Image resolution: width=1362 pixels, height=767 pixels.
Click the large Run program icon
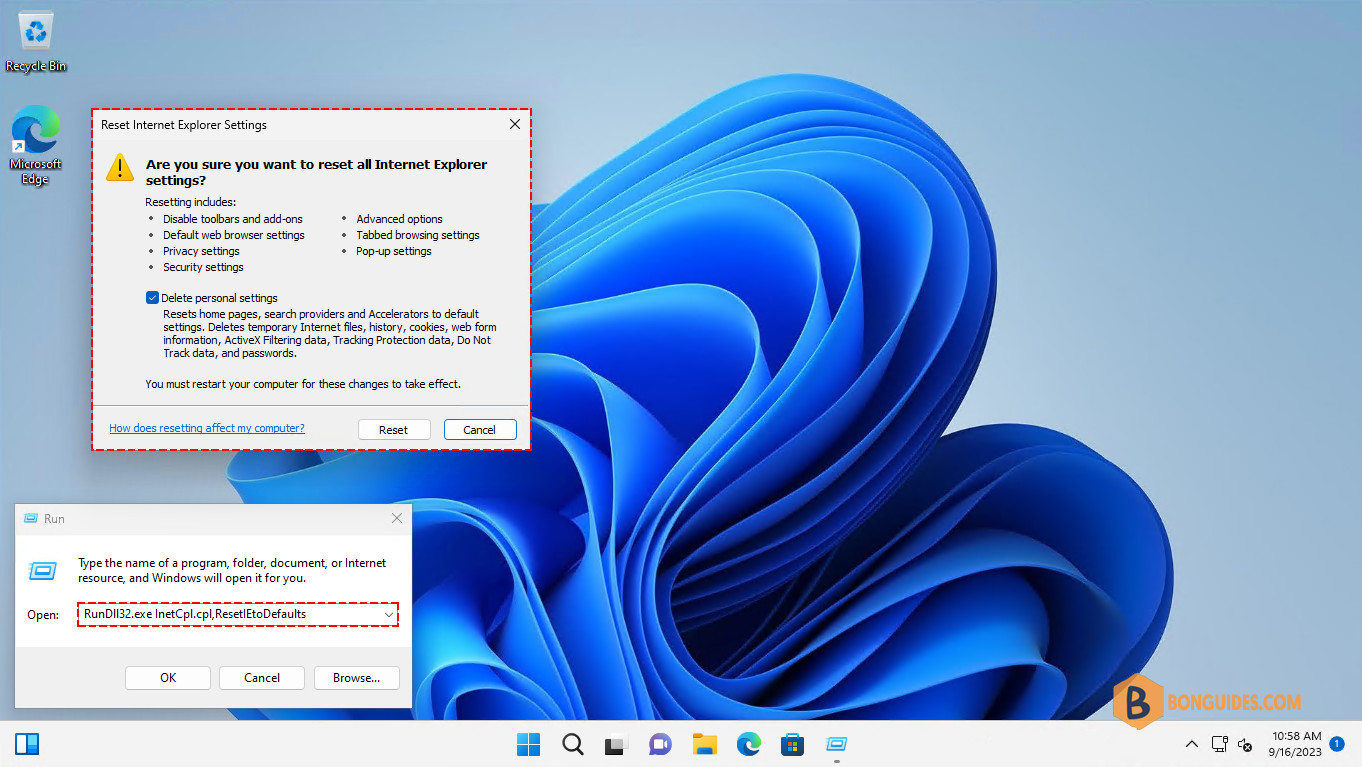(x=43, y=570)
